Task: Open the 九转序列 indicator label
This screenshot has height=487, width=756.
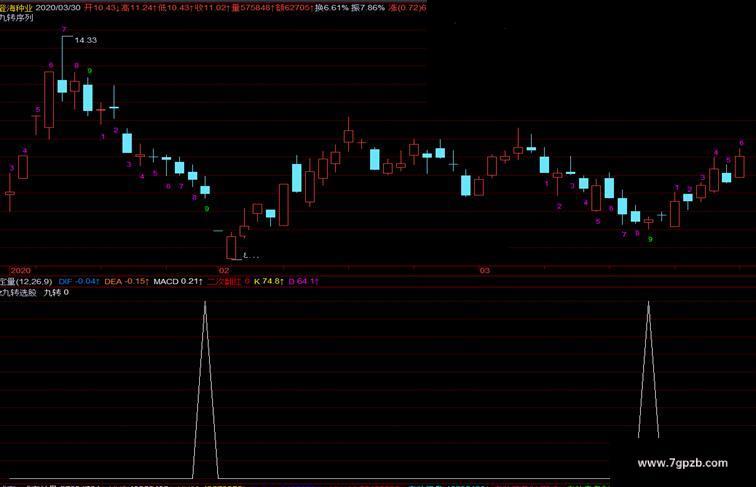Action: click(16, 18)
